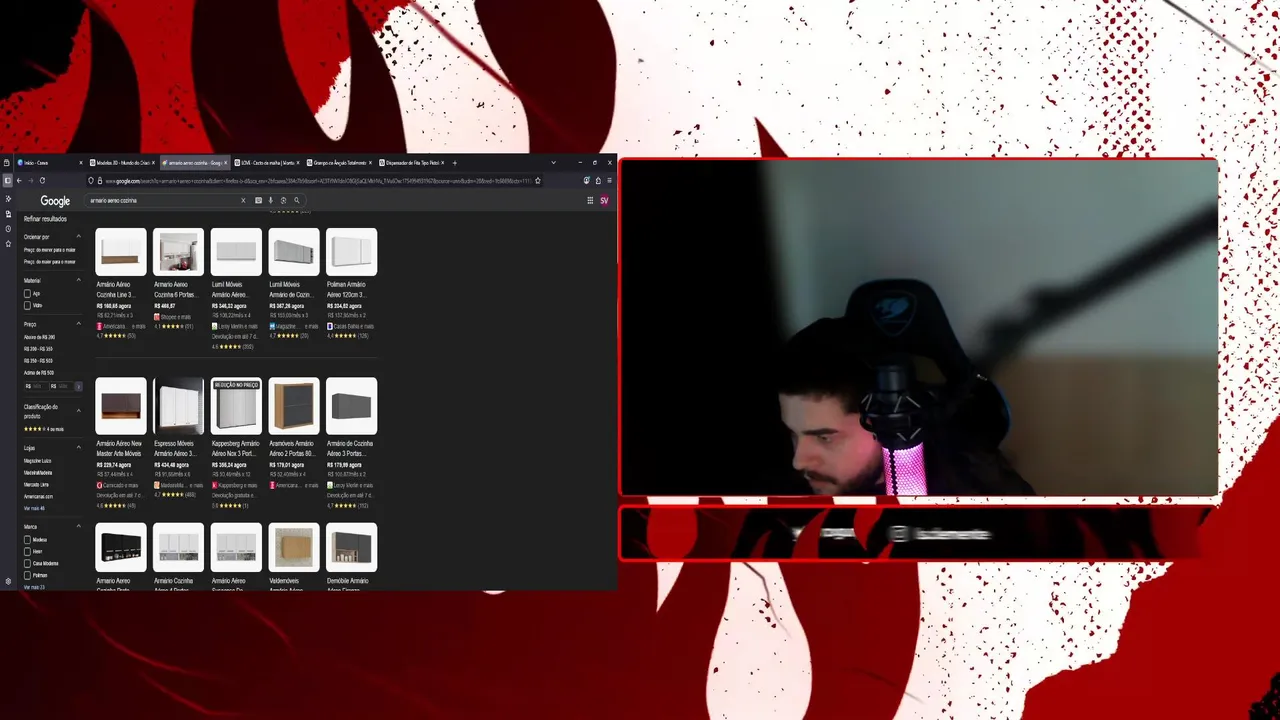Open 'Armário de Cozinha Aéreo 3 Portas' title
Image resolution: width=1280 pixels, height=720 pixels.
click(349, 448)
